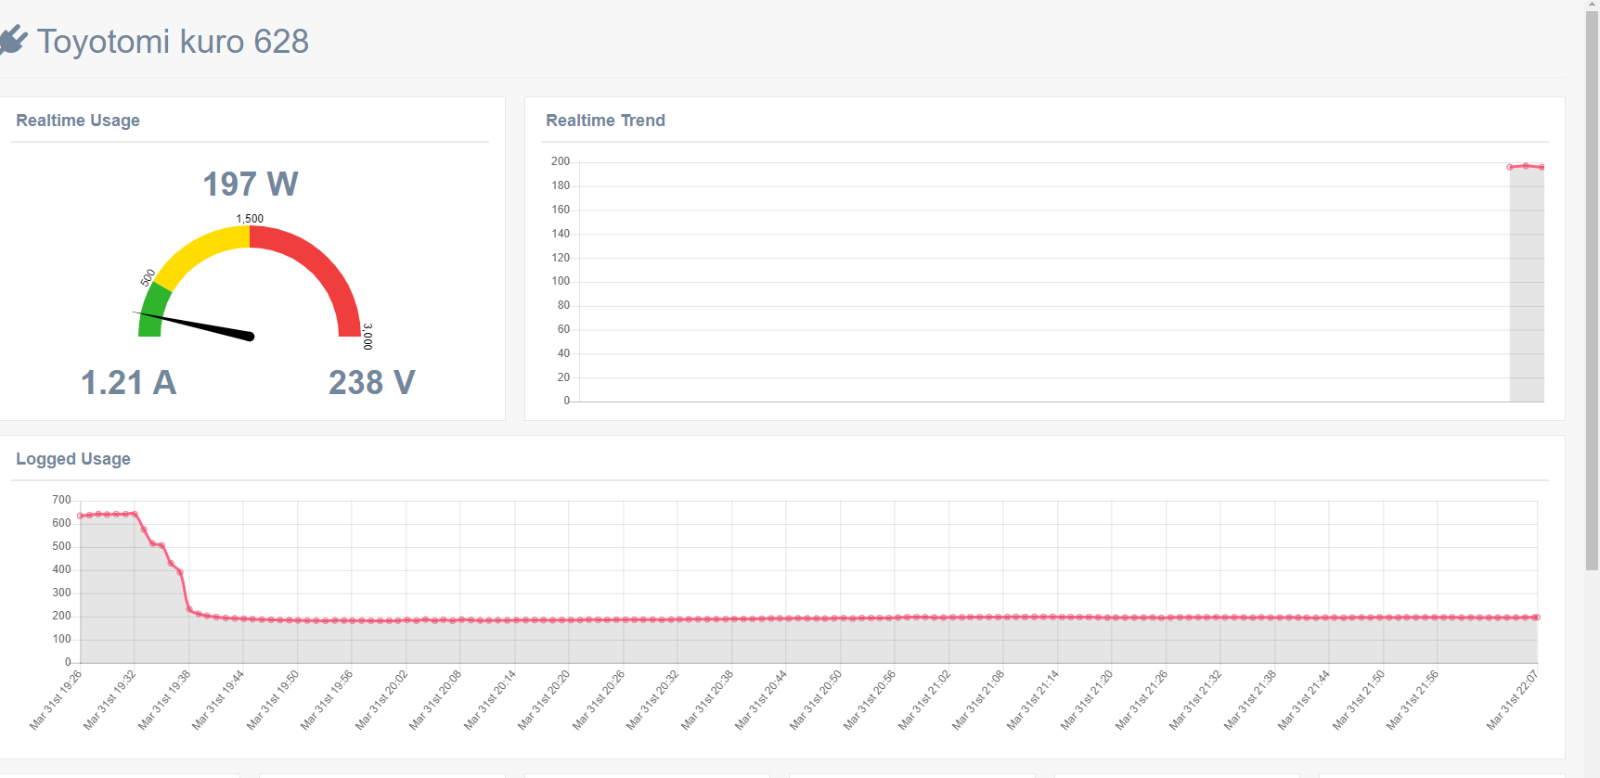Click the first Logged Usage point at 19:26

pos(80,516)
